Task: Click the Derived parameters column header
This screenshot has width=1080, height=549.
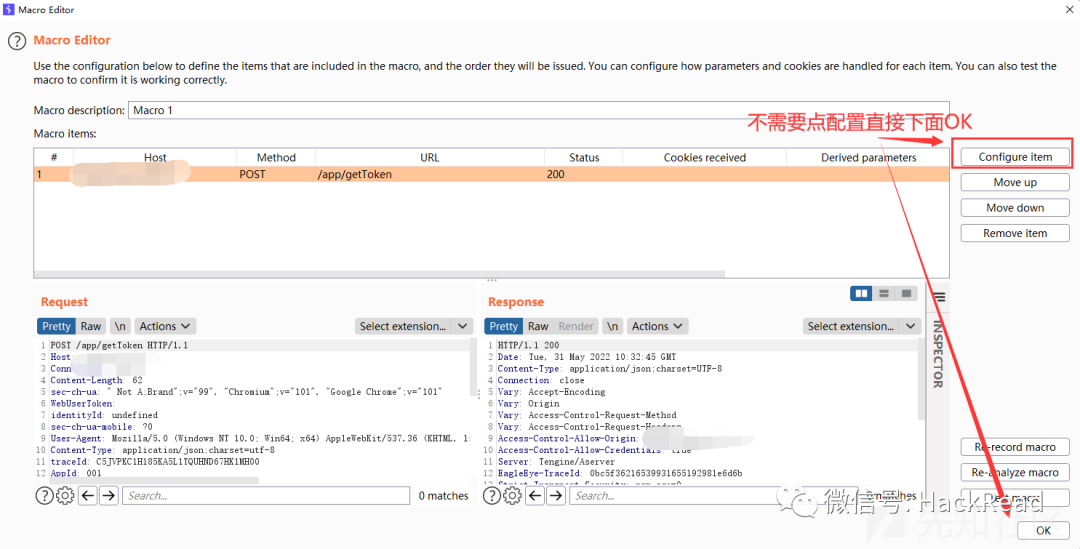Action: [869, 158]
